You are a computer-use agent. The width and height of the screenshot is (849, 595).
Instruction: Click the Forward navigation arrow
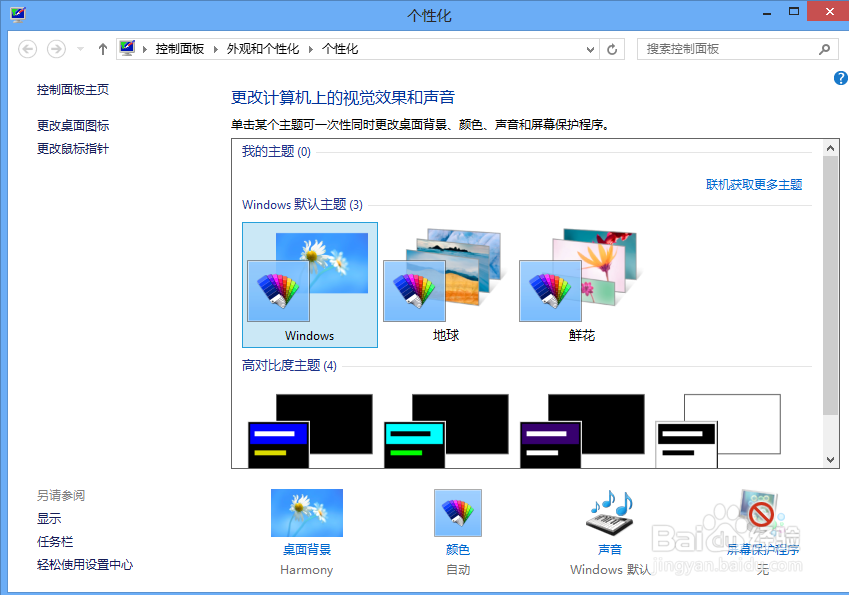pos(56,49)
